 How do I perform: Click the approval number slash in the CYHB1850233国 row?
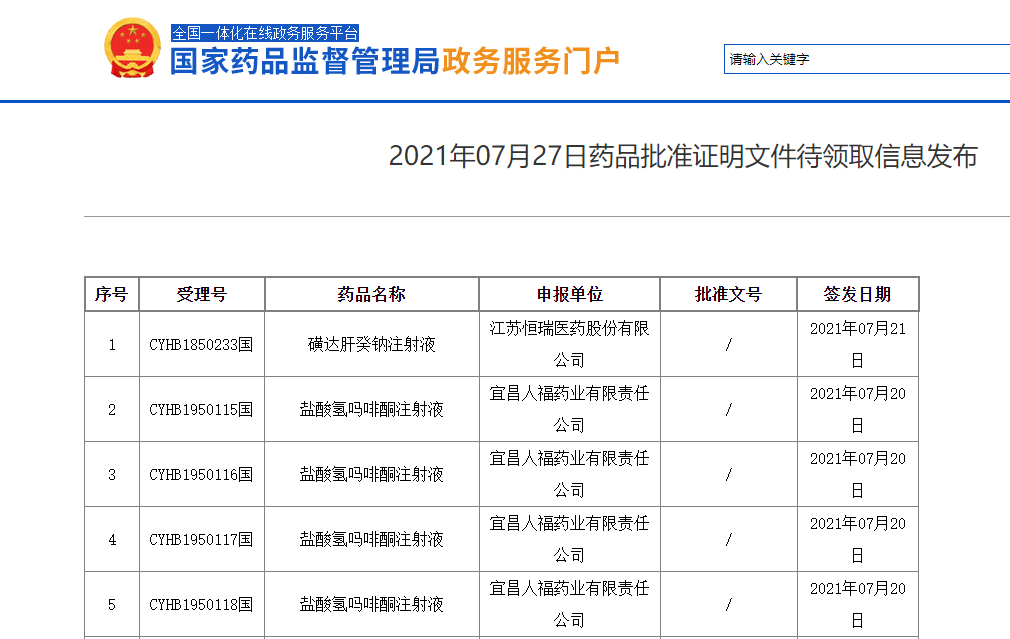729,345
